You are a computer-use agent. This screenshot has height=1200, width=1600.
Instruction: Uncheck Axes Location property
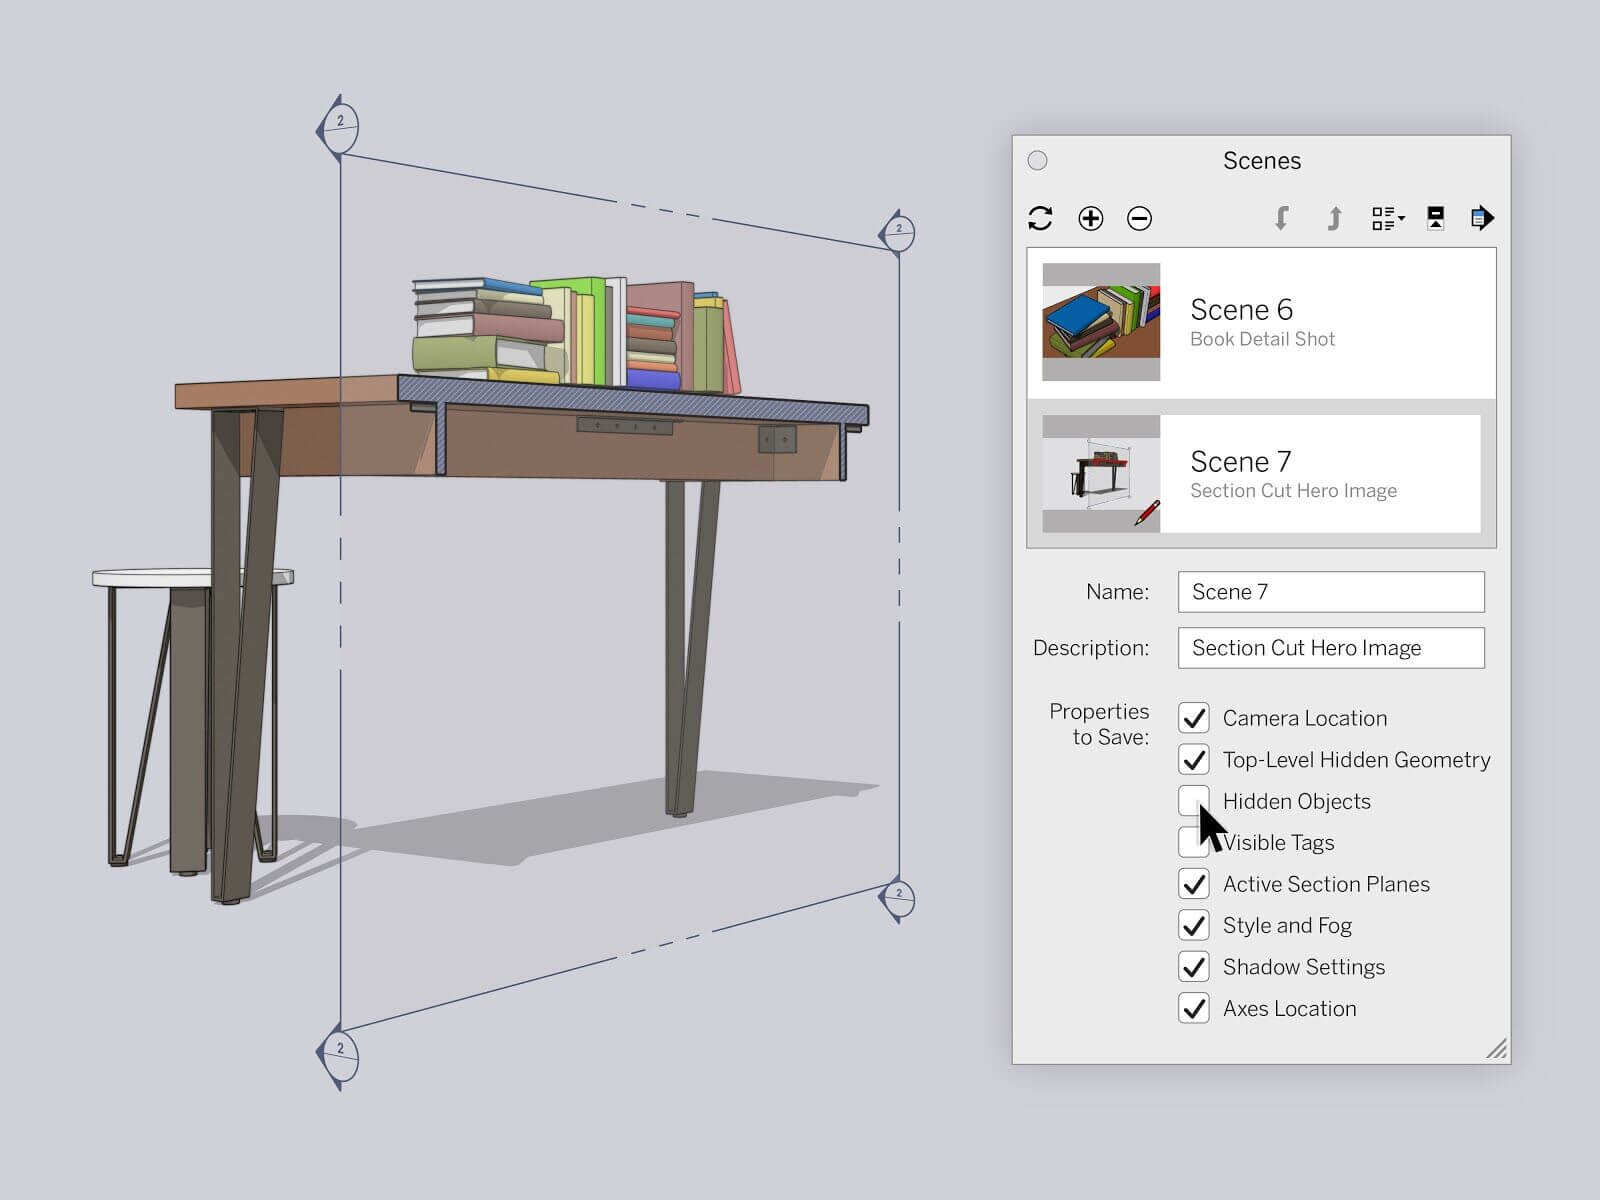tap(1195, 1009)
